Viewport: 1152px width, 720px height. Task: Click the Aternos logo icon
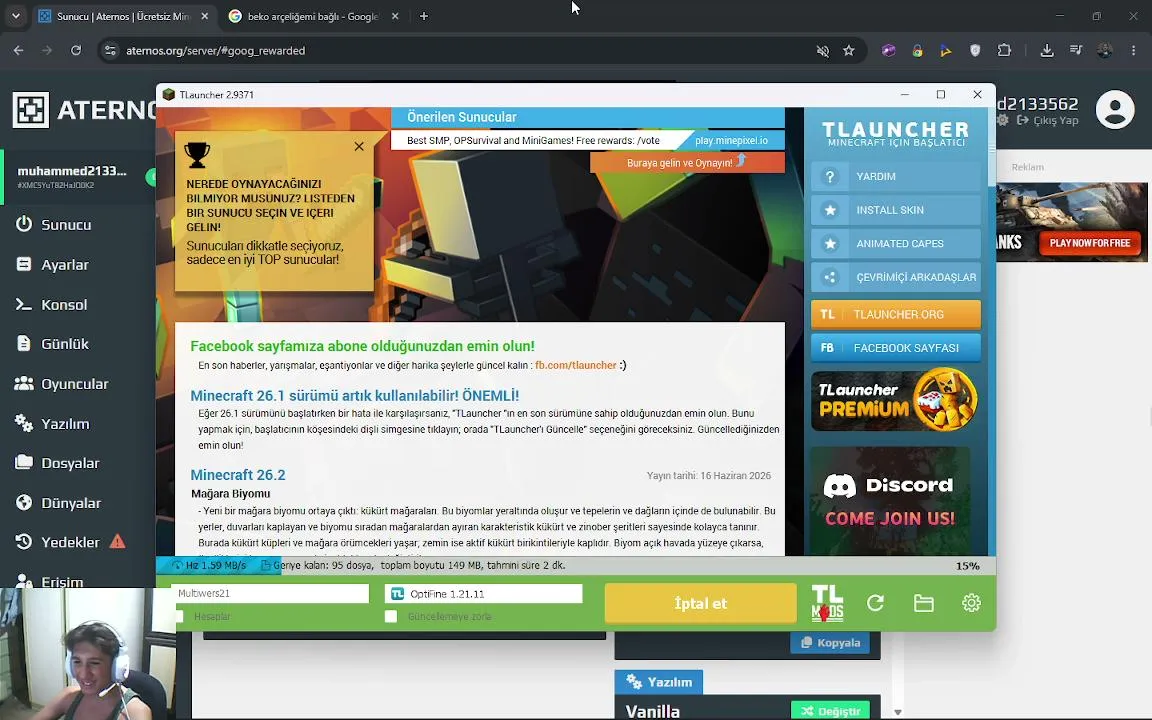[x=31, y=110]
